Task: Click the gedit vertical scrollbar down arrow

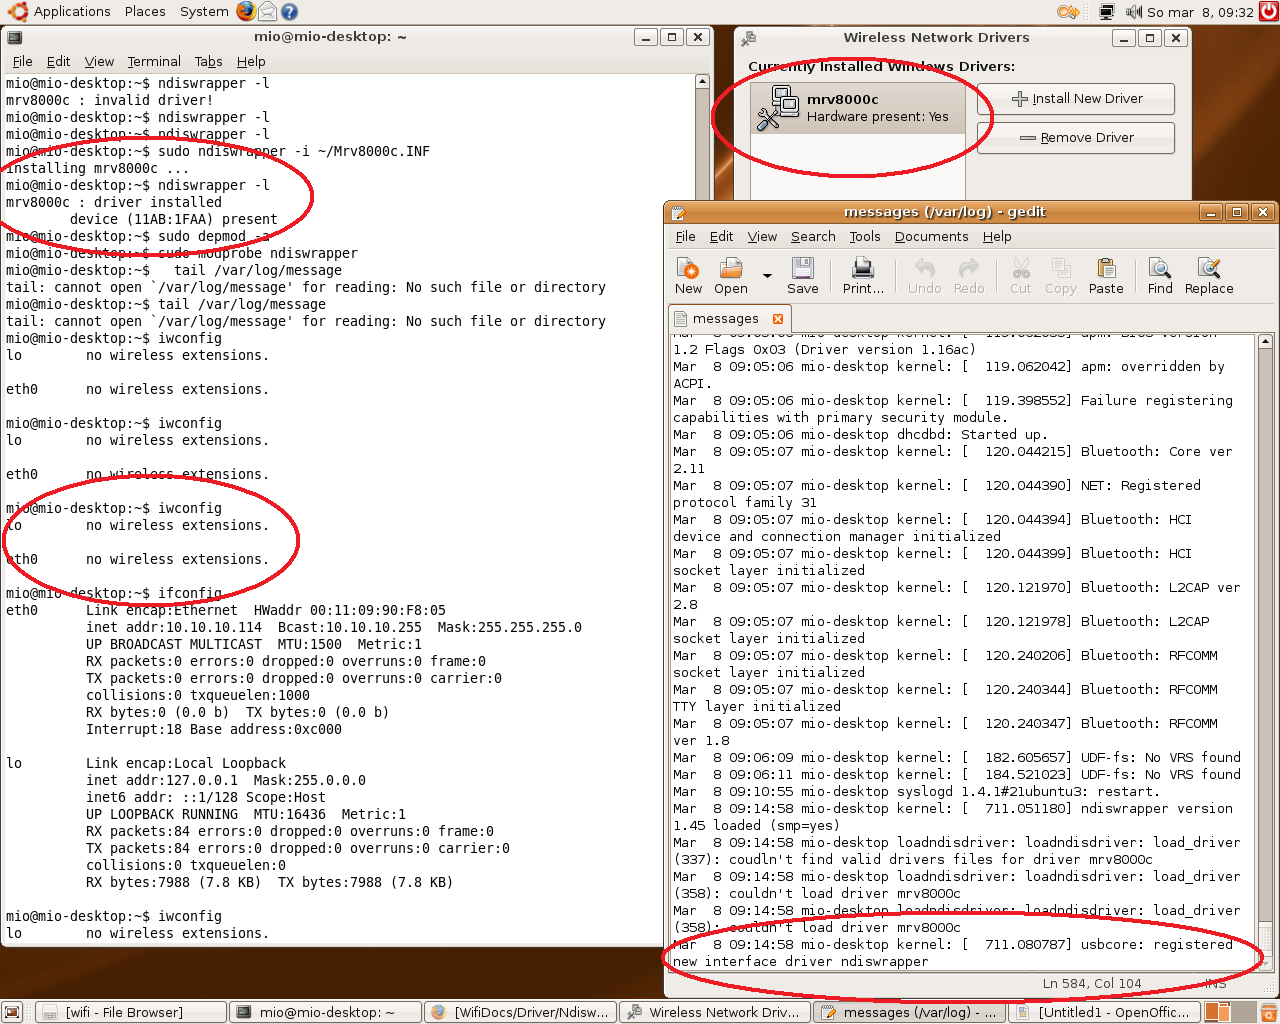Action: click(x=1265, y=962)
